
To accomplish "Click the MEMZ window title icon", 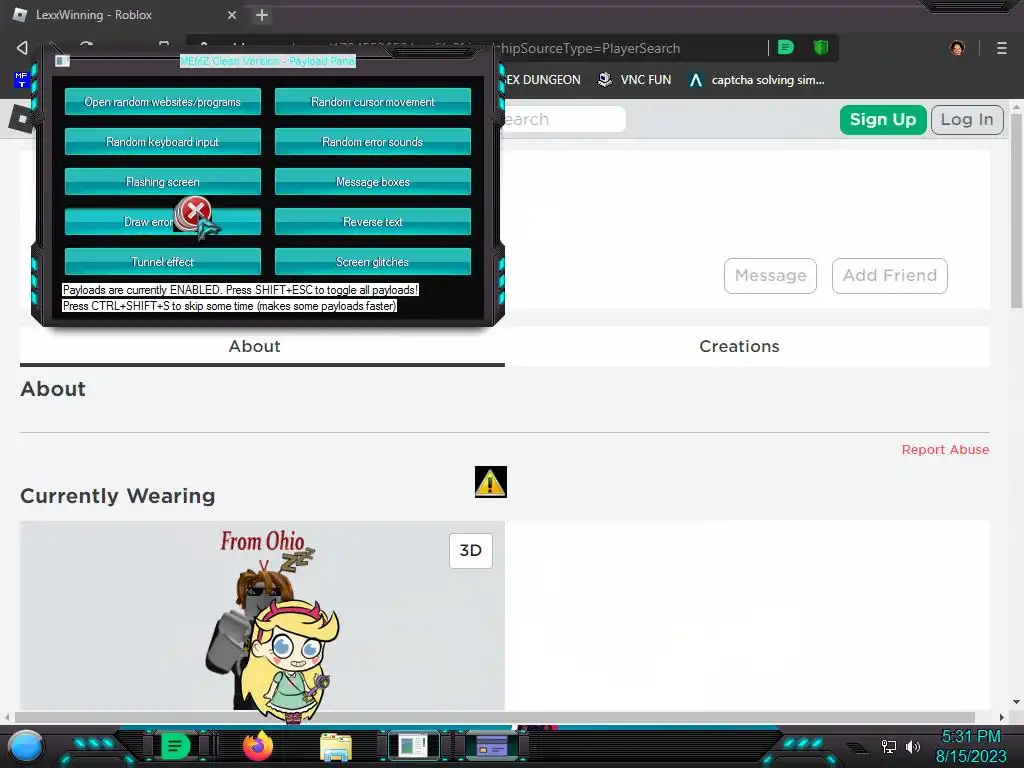I will click(x=62, y=61).
